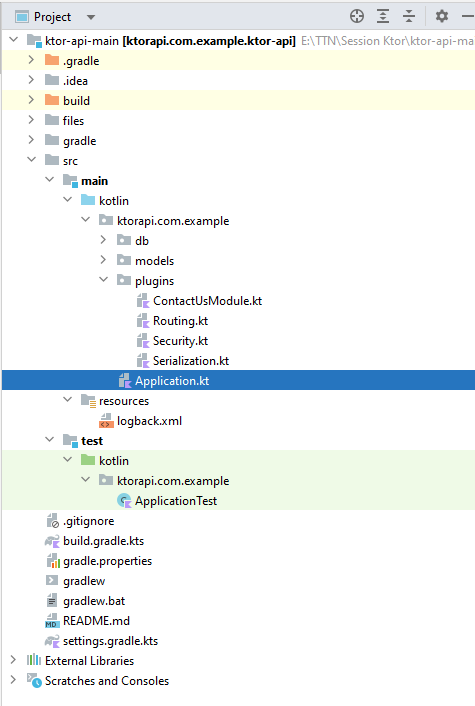Select Security.kt in the tree
Screen dimensions: 475x706
click(180, 341)
